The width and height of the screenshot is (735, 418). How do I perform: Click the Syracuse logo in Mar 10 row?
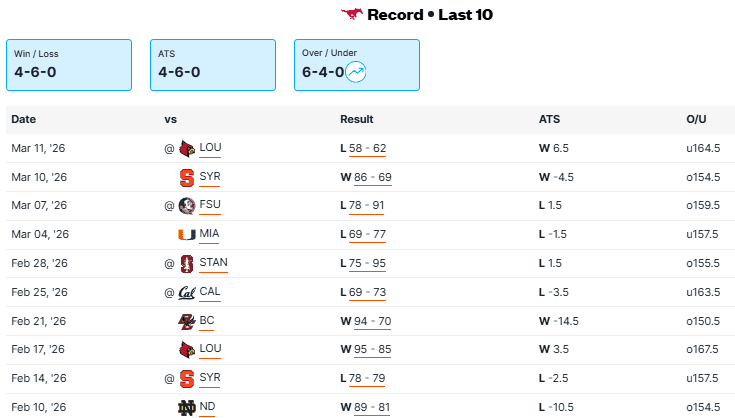186,177
